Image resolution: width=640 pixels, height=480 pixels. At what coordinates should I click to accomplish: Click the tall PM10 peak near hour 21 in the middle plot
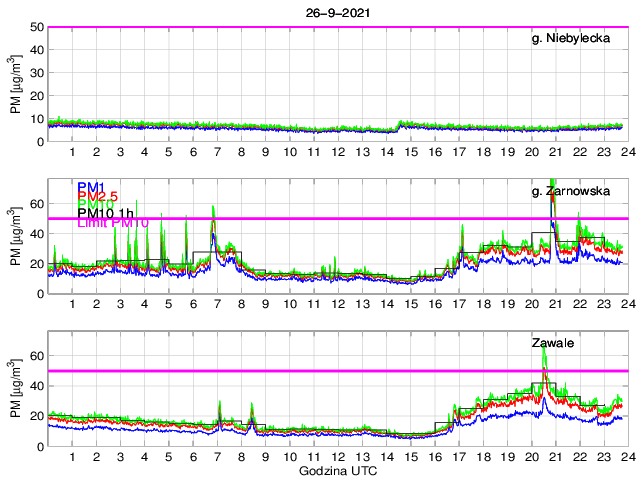tap(553, 195)
